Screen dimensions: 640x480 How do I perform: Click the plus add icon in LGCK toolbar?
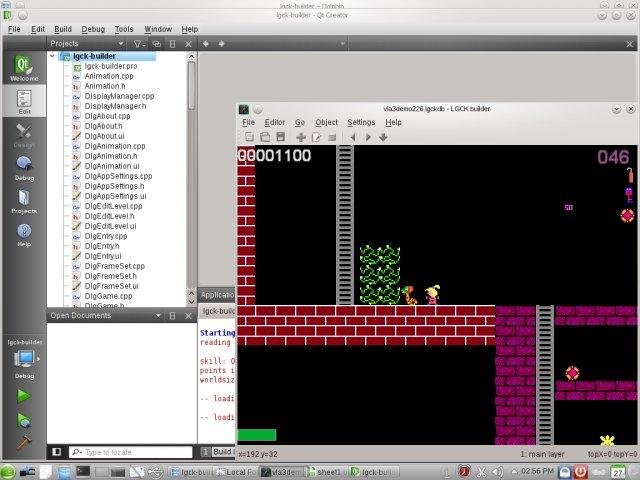coord(301,137)
